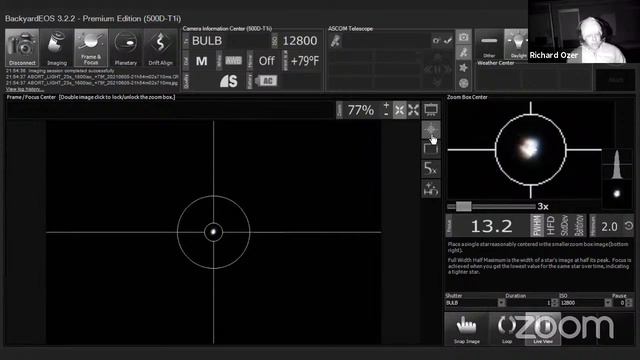
Task: Click the star panel side icon
Action: pyautogui.click(x=463, y=67)
